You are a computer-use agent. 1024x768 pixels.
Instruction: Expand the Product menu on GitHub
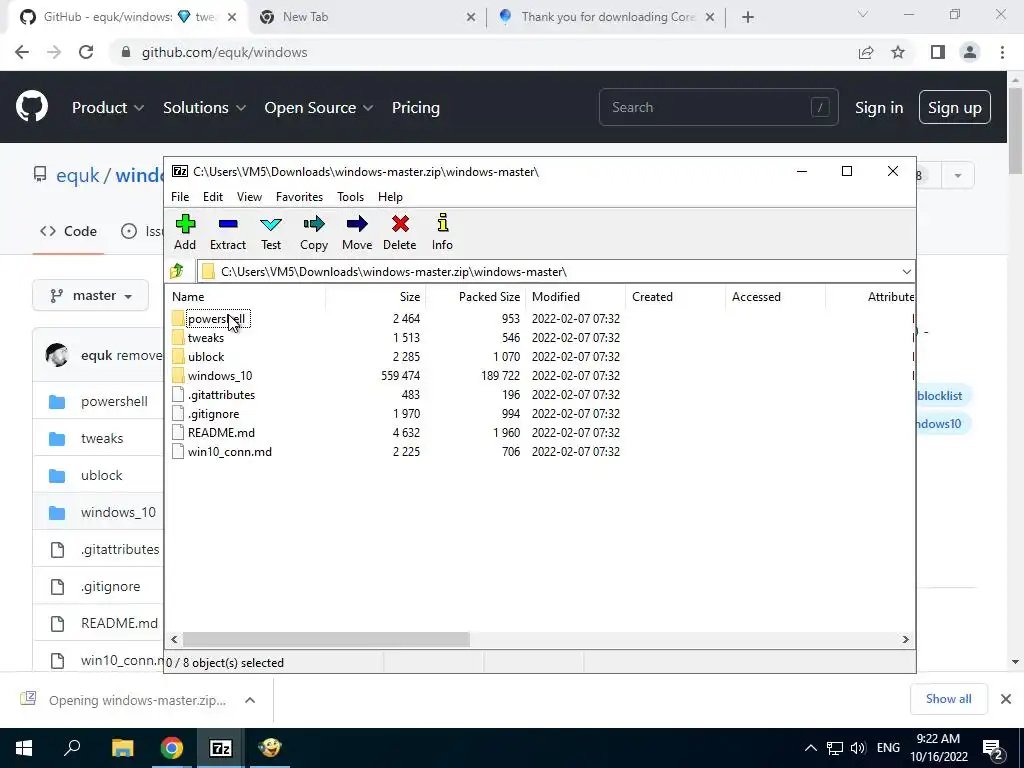coord(108,107)
